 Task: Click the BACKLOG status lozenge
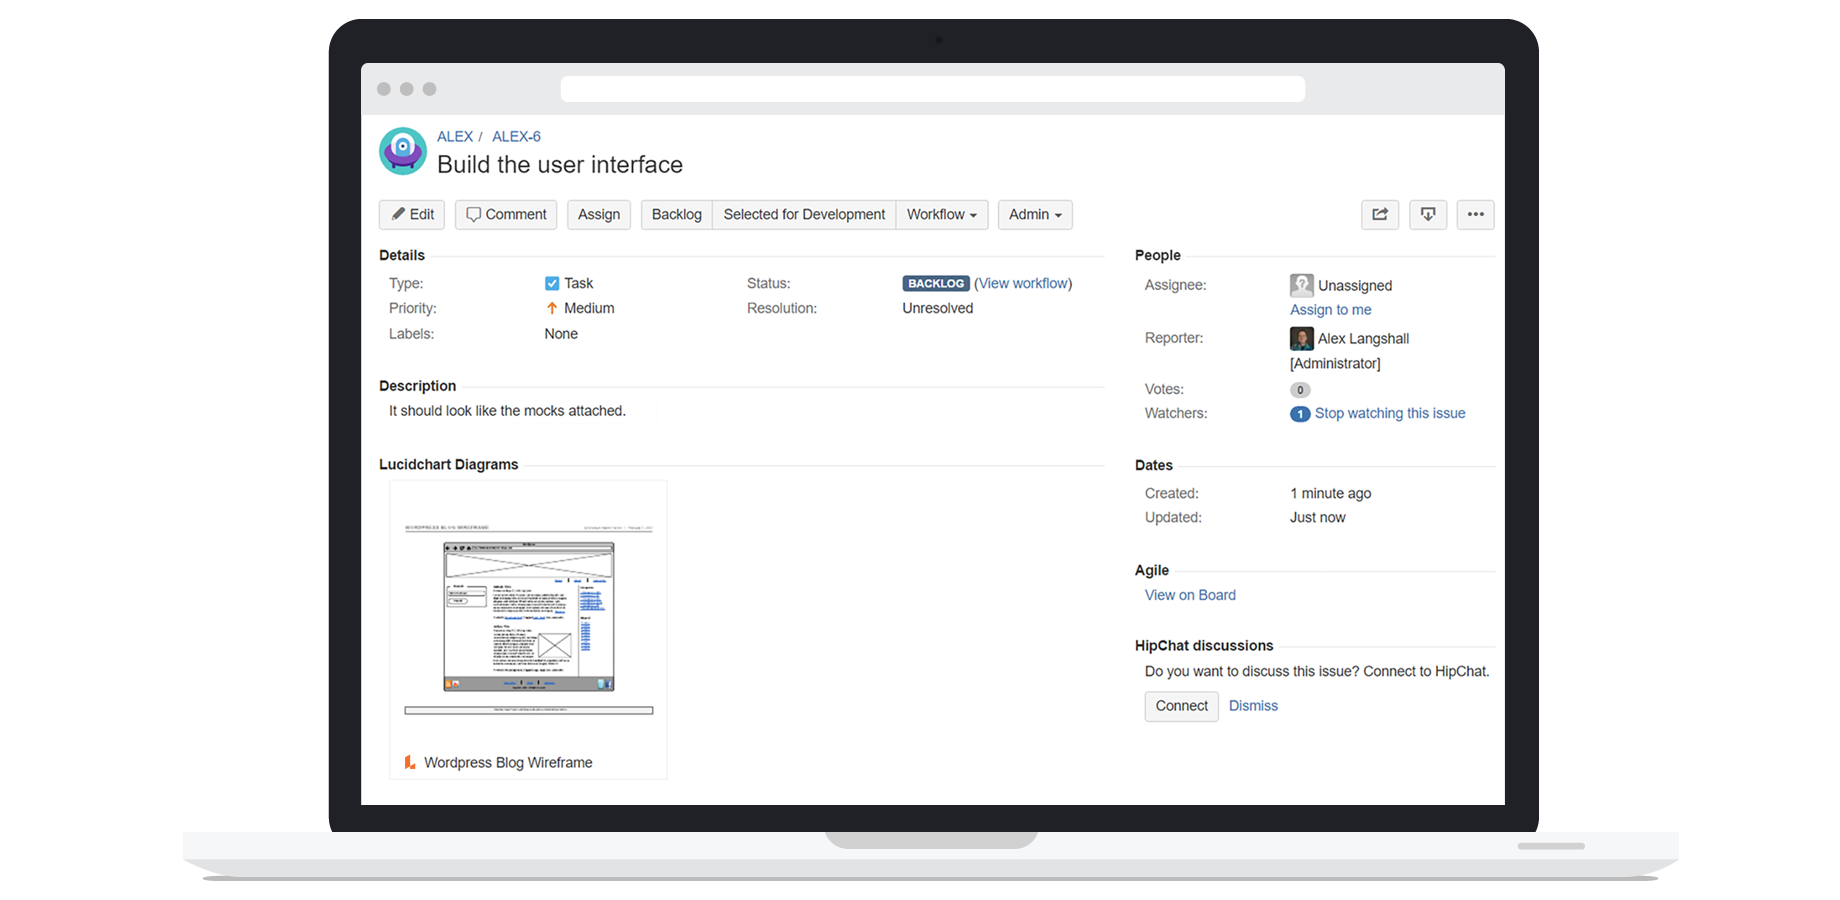[x=936, y=284]
